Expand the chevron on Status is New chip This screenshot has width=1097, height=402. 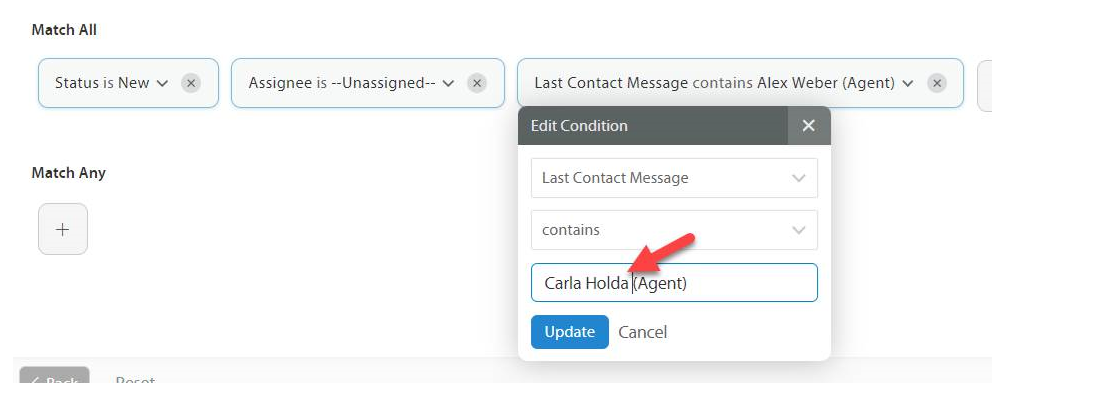(162, 83)
